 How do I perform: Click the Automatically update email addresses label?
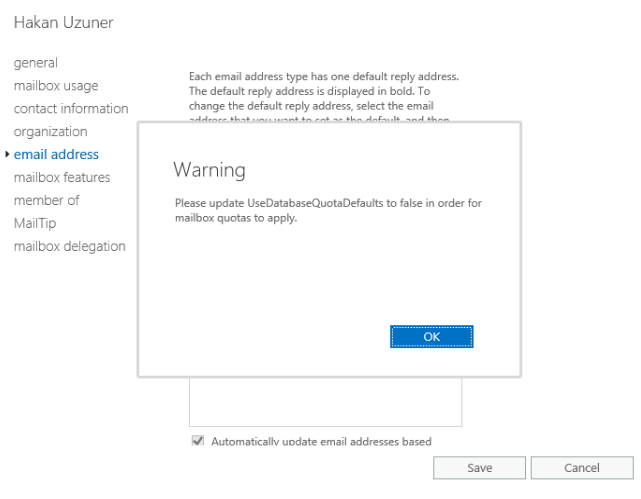(x=321, y=441)
